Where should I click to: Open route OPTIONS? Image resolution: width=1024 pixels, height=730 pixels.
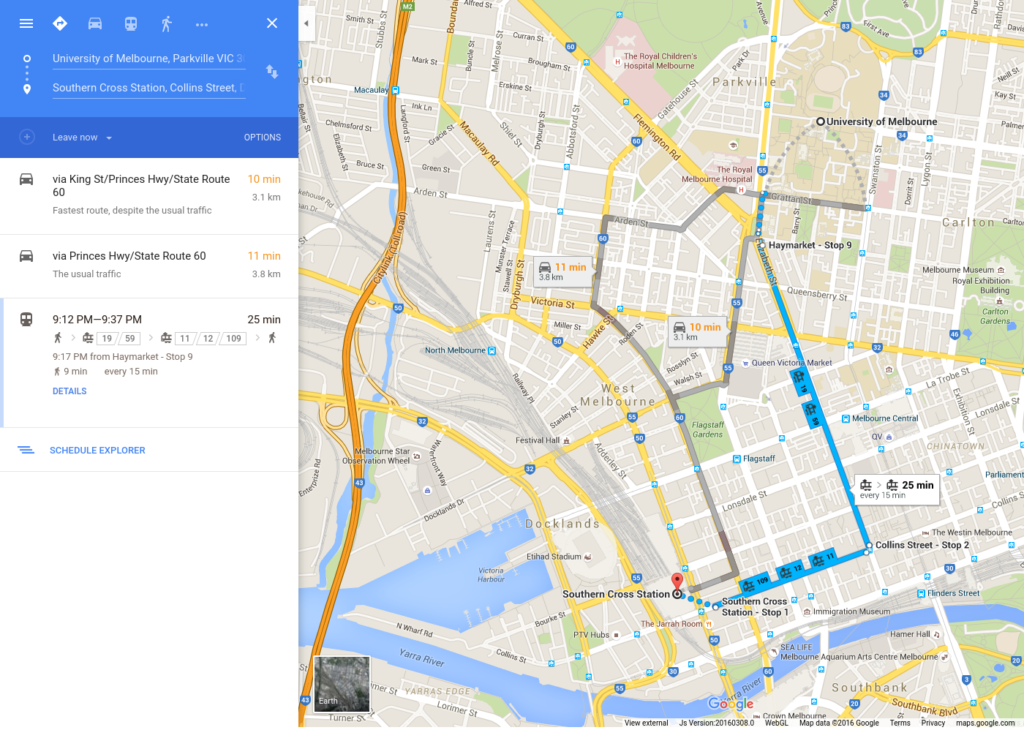pyautogui.click(x=263, y=138)
